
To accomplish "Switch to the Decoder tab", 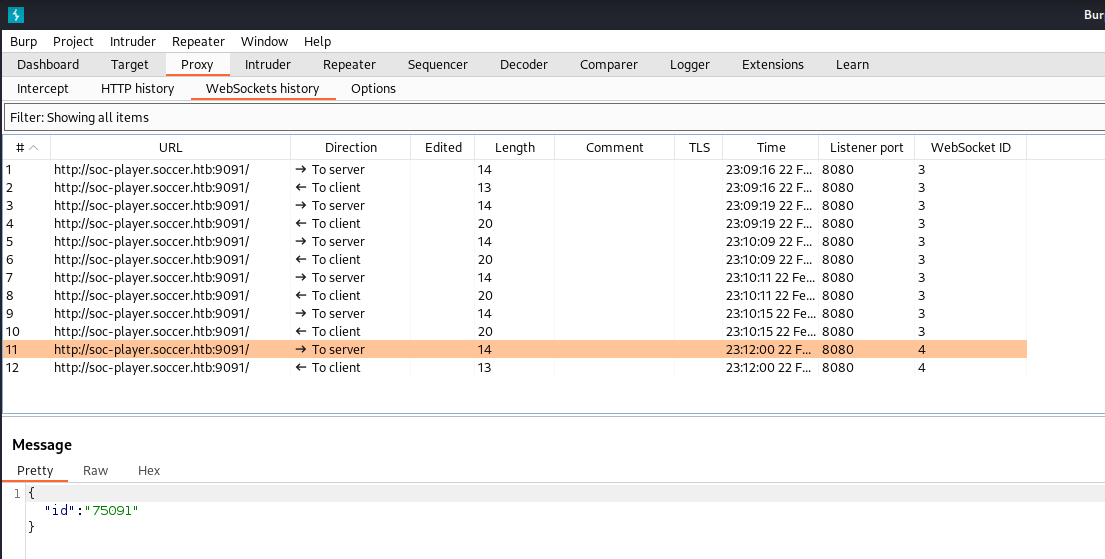I will pyautogui.click(x=523, y=65).
